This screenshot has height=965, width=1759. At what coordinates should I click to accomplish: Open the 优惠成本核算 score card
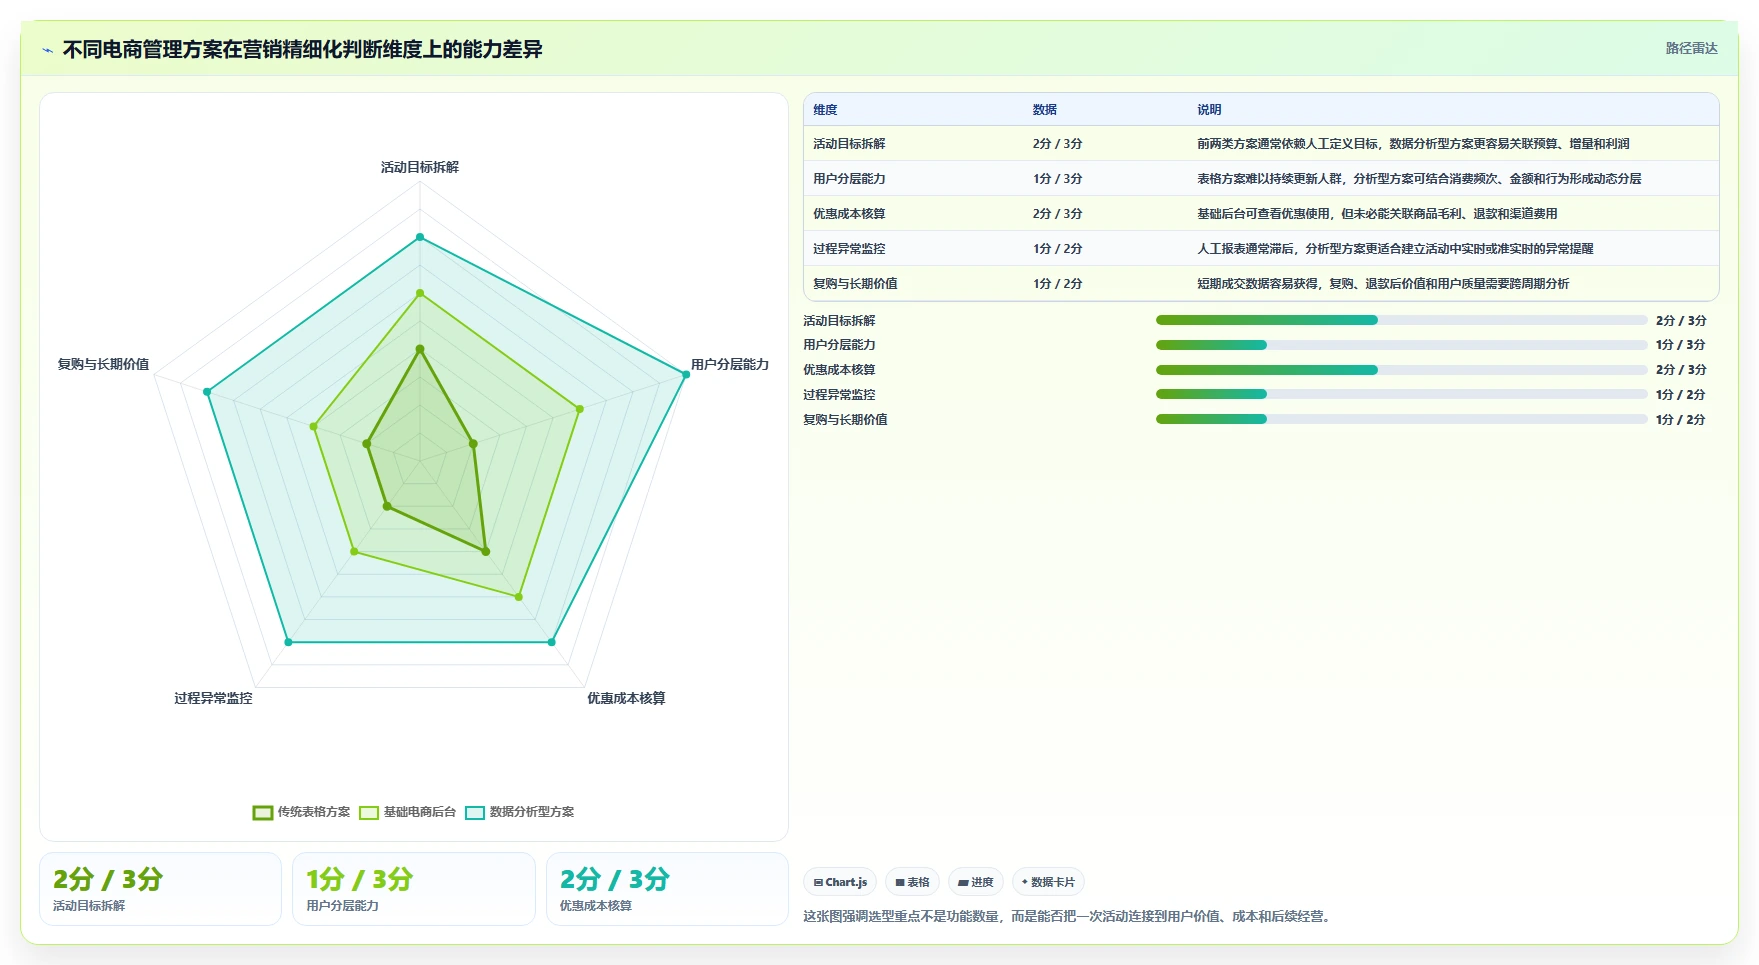pyautogui.click(x=667, y=889)
